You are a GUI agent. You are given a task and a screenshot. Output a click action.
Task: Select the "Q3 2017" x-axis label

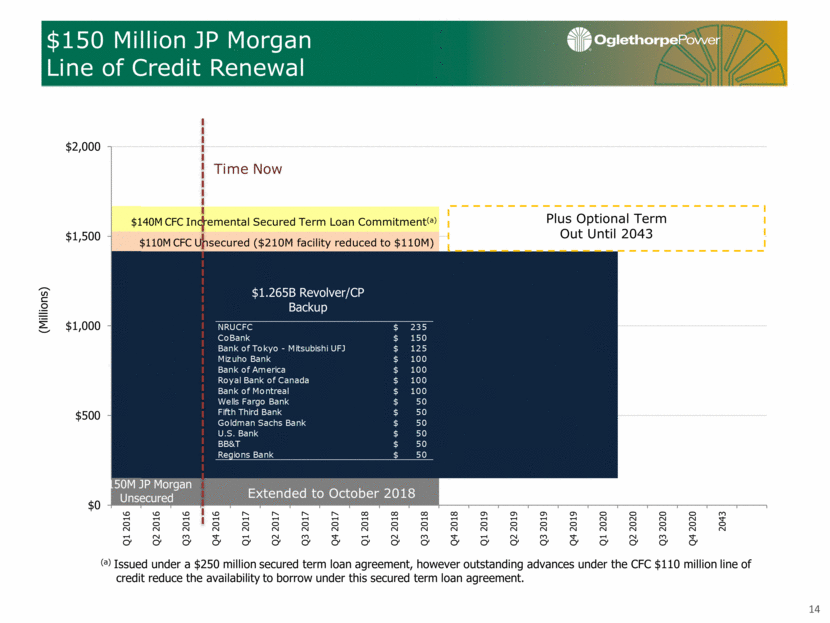[x=305, y=528]
